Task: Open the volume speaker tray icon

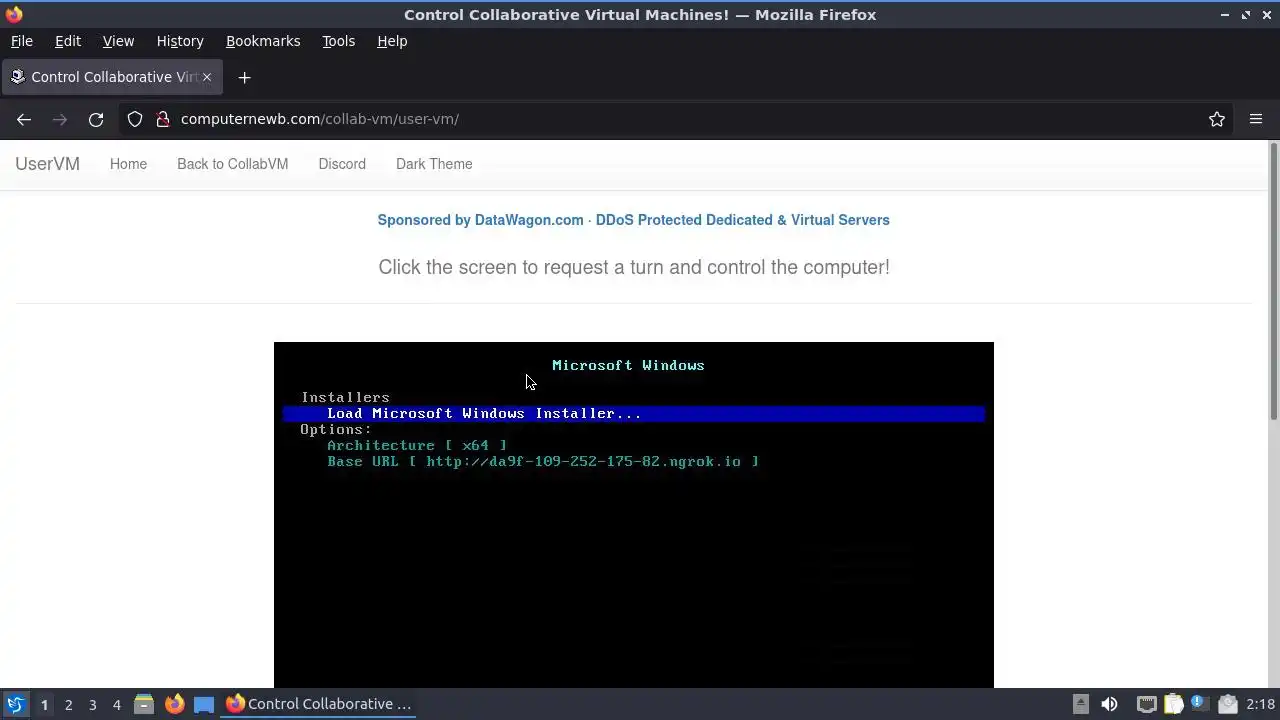Action: pyautogui.click(x=1109, y=704)
